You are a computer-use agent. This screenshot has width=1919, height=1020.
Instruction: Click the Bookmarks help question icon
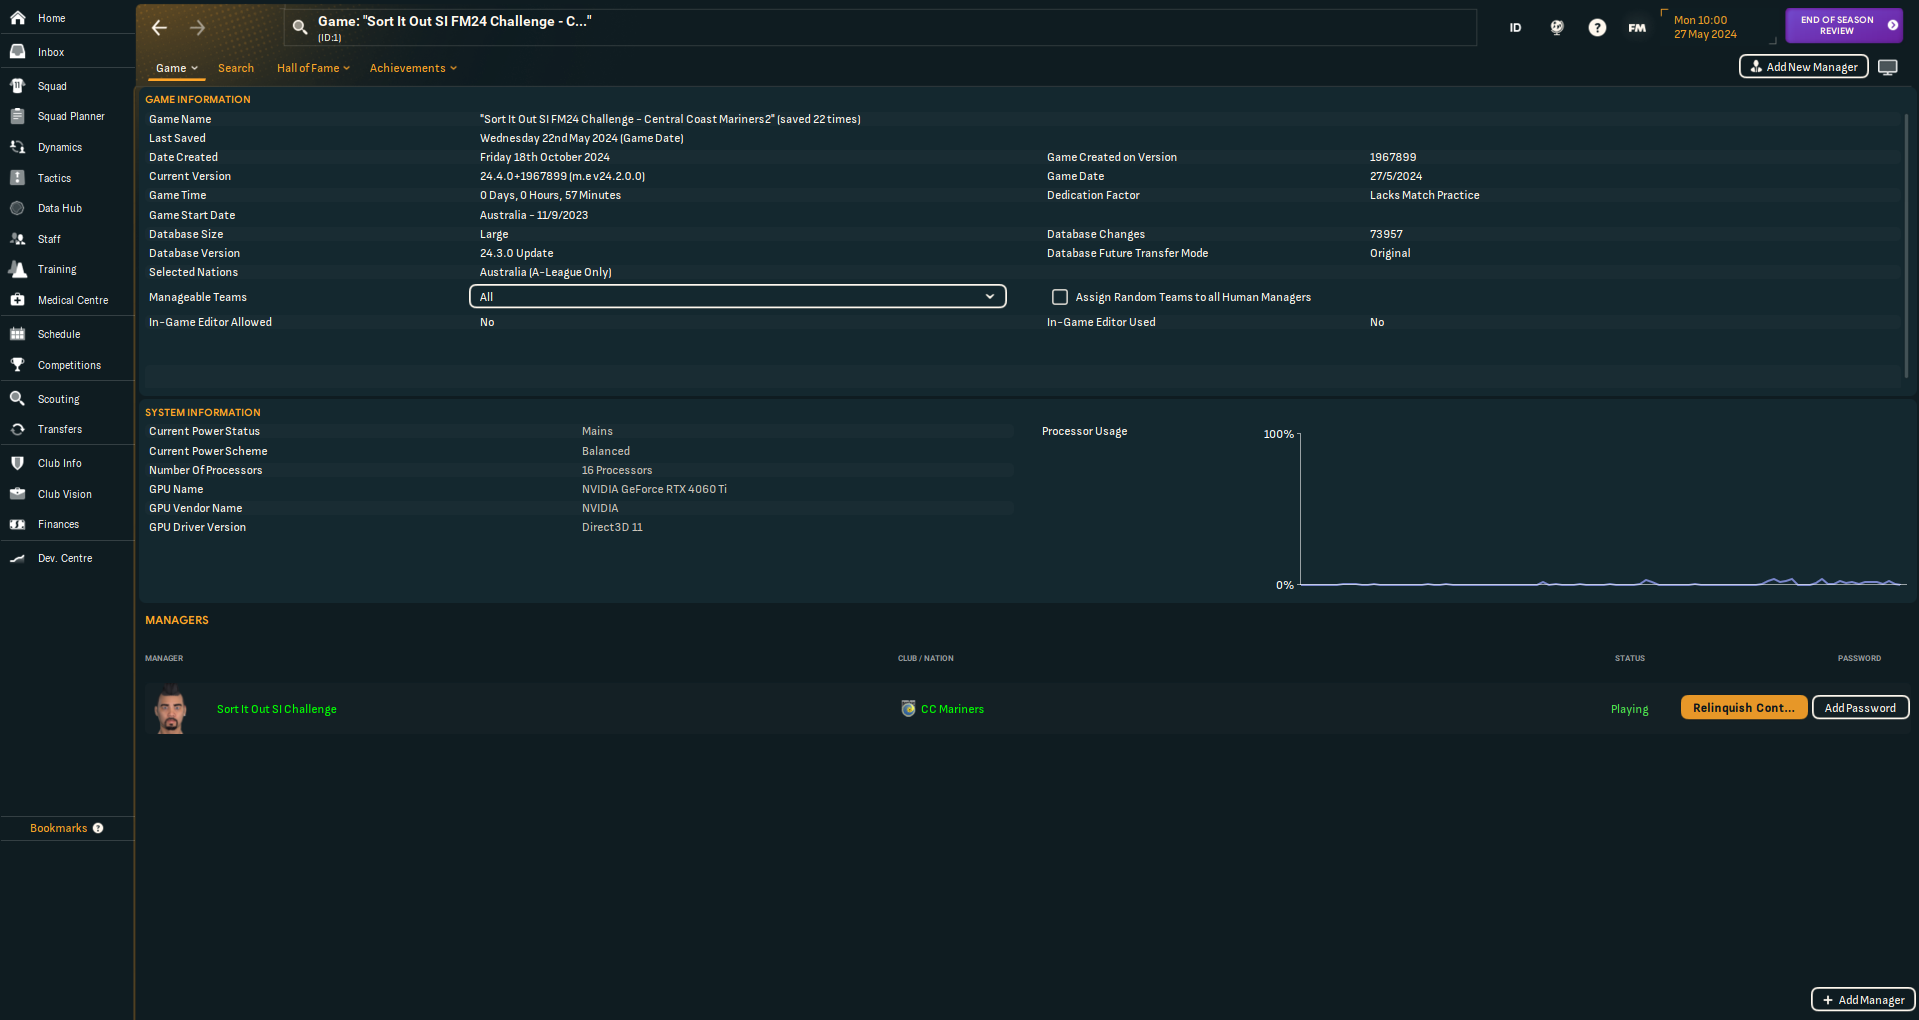[98, 828]
